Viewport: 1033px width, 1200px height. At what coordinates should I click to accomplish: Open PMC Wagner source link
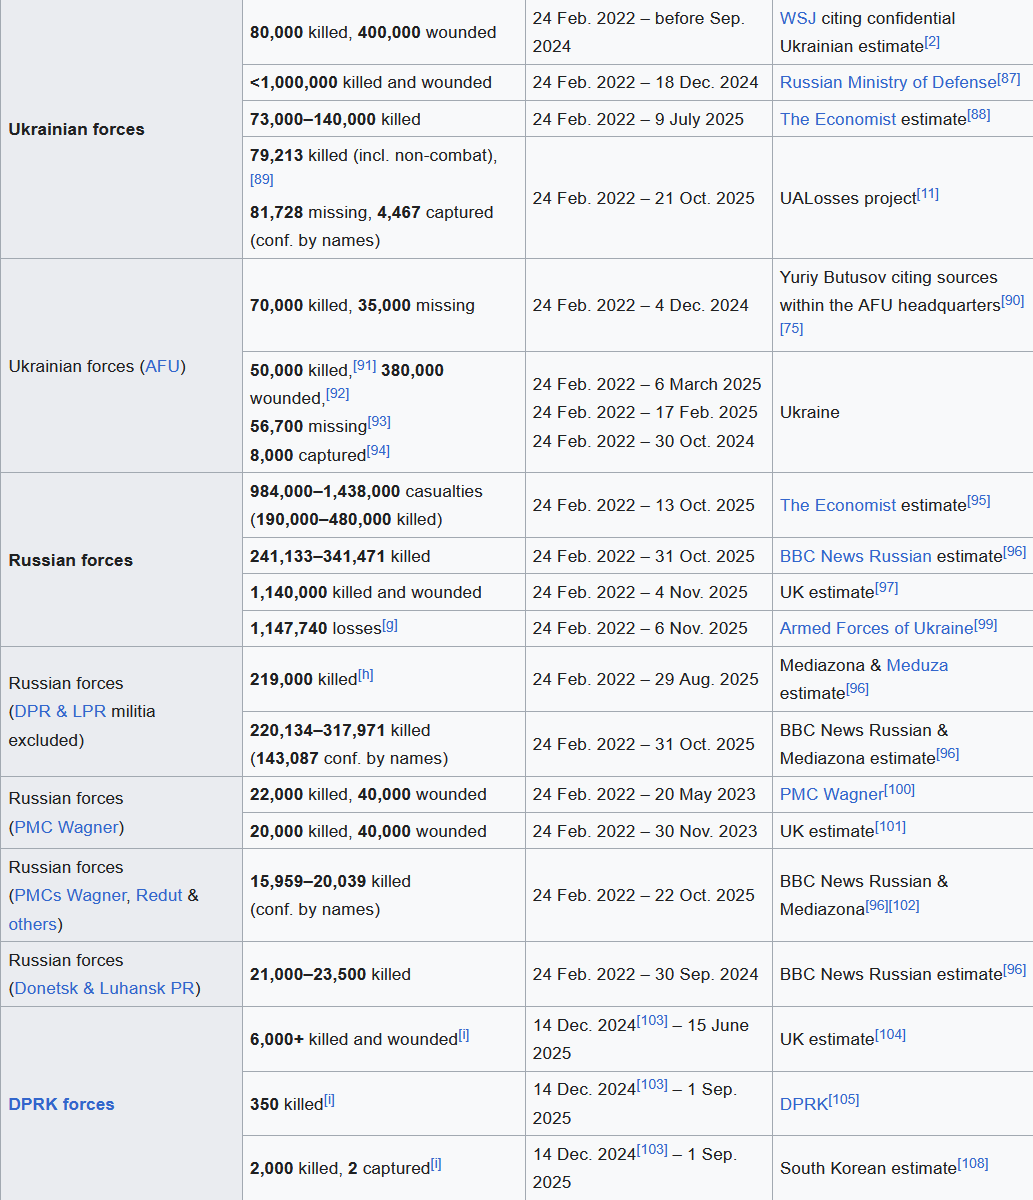[x=832, y=794]
